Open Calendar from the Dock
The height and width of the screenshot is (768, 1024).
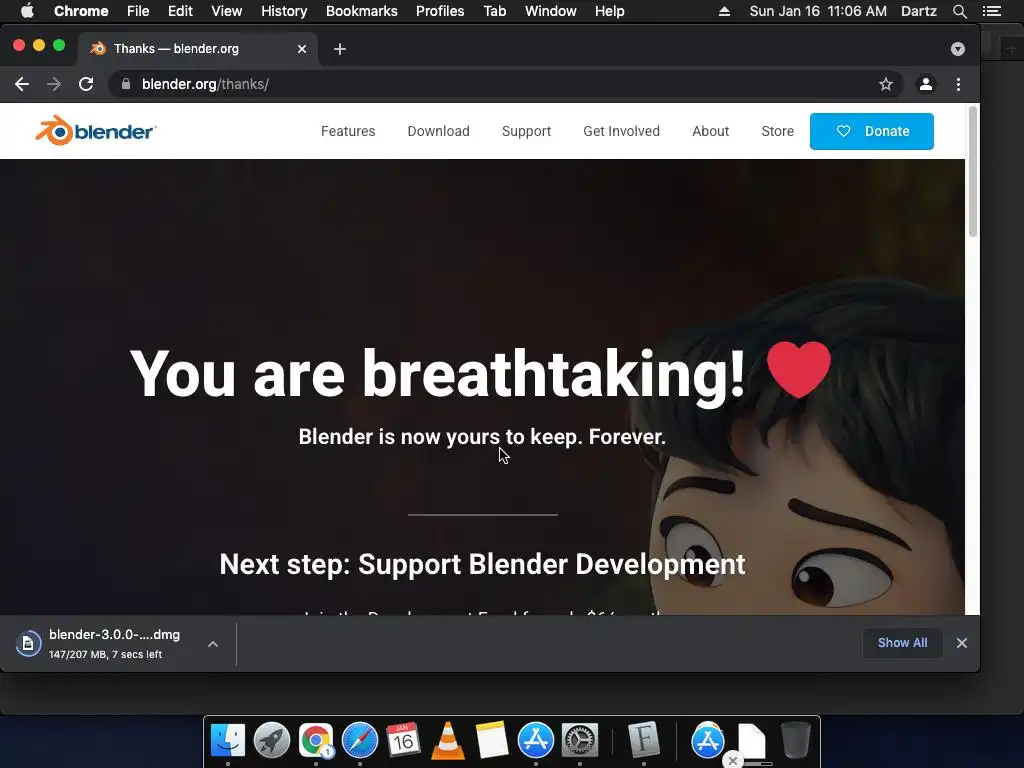tap(403, 741)
